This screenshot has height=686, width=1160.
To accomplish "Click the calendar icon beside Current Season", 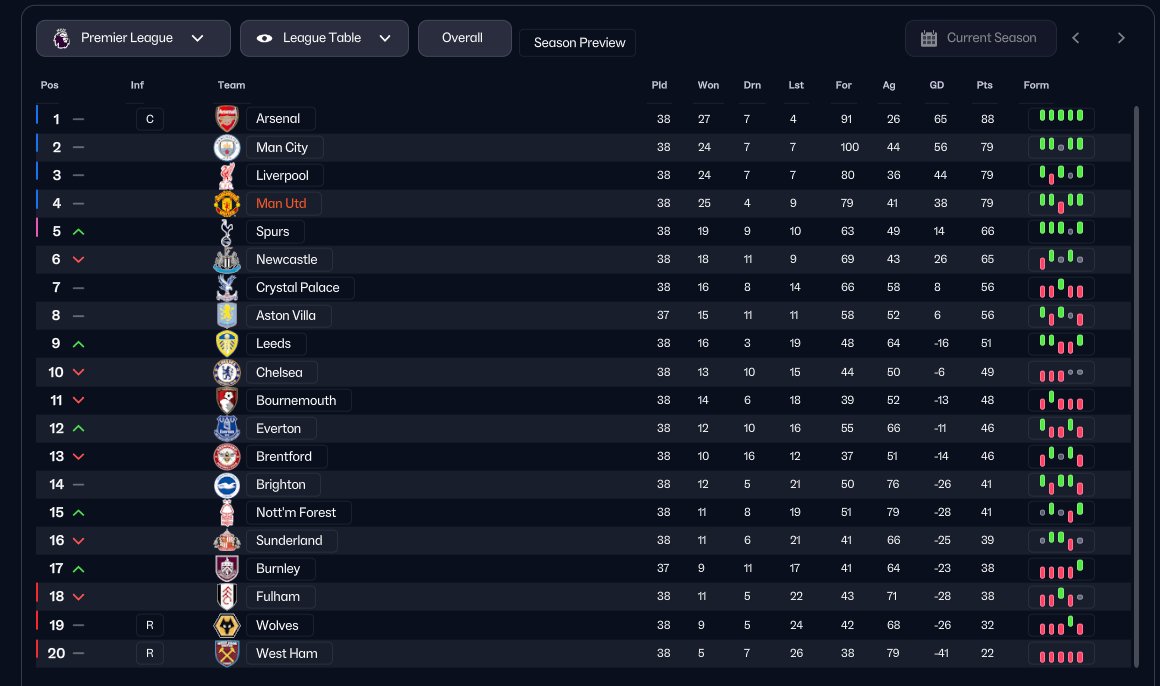I will (929, 38).
